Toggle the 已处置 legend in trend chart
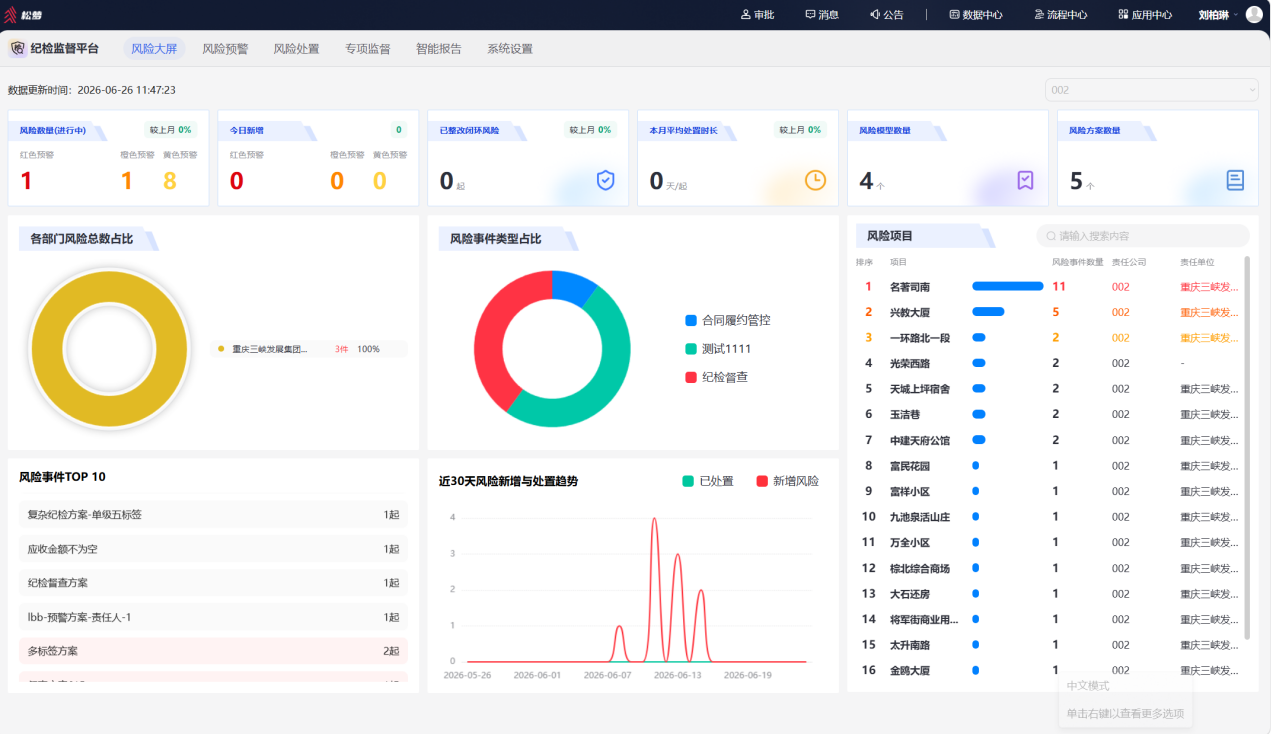This screenshot has height=734, width=1273. (x=708, y=481)
